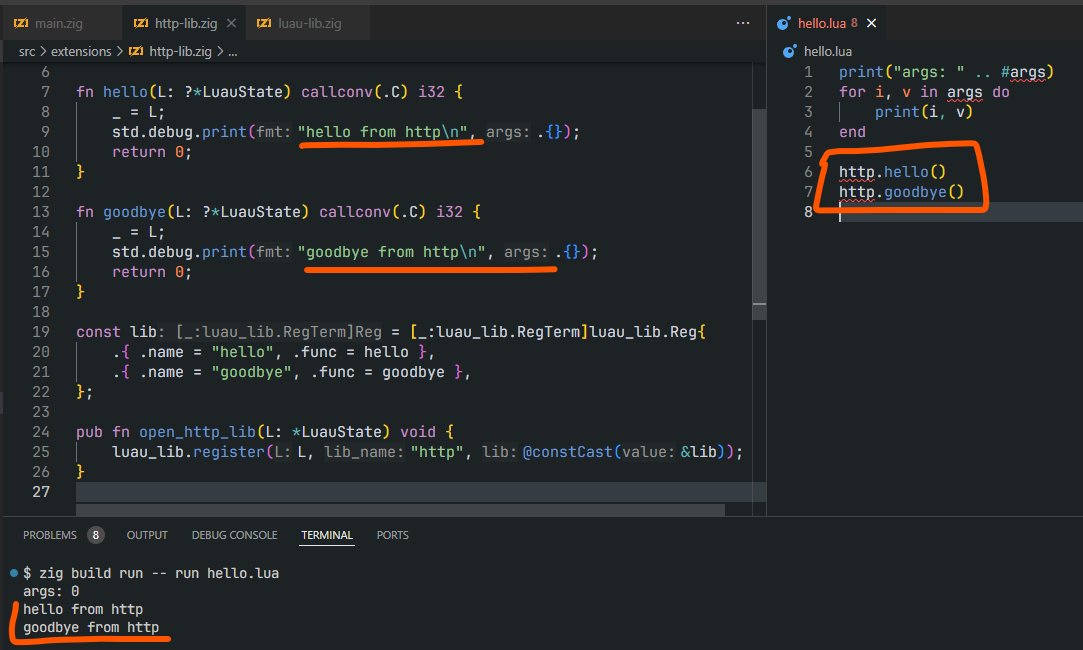Click the "end" keyword on hello.lua line 4
Viewport: 1083px width, 650px height.
click(x=852, y=132)
